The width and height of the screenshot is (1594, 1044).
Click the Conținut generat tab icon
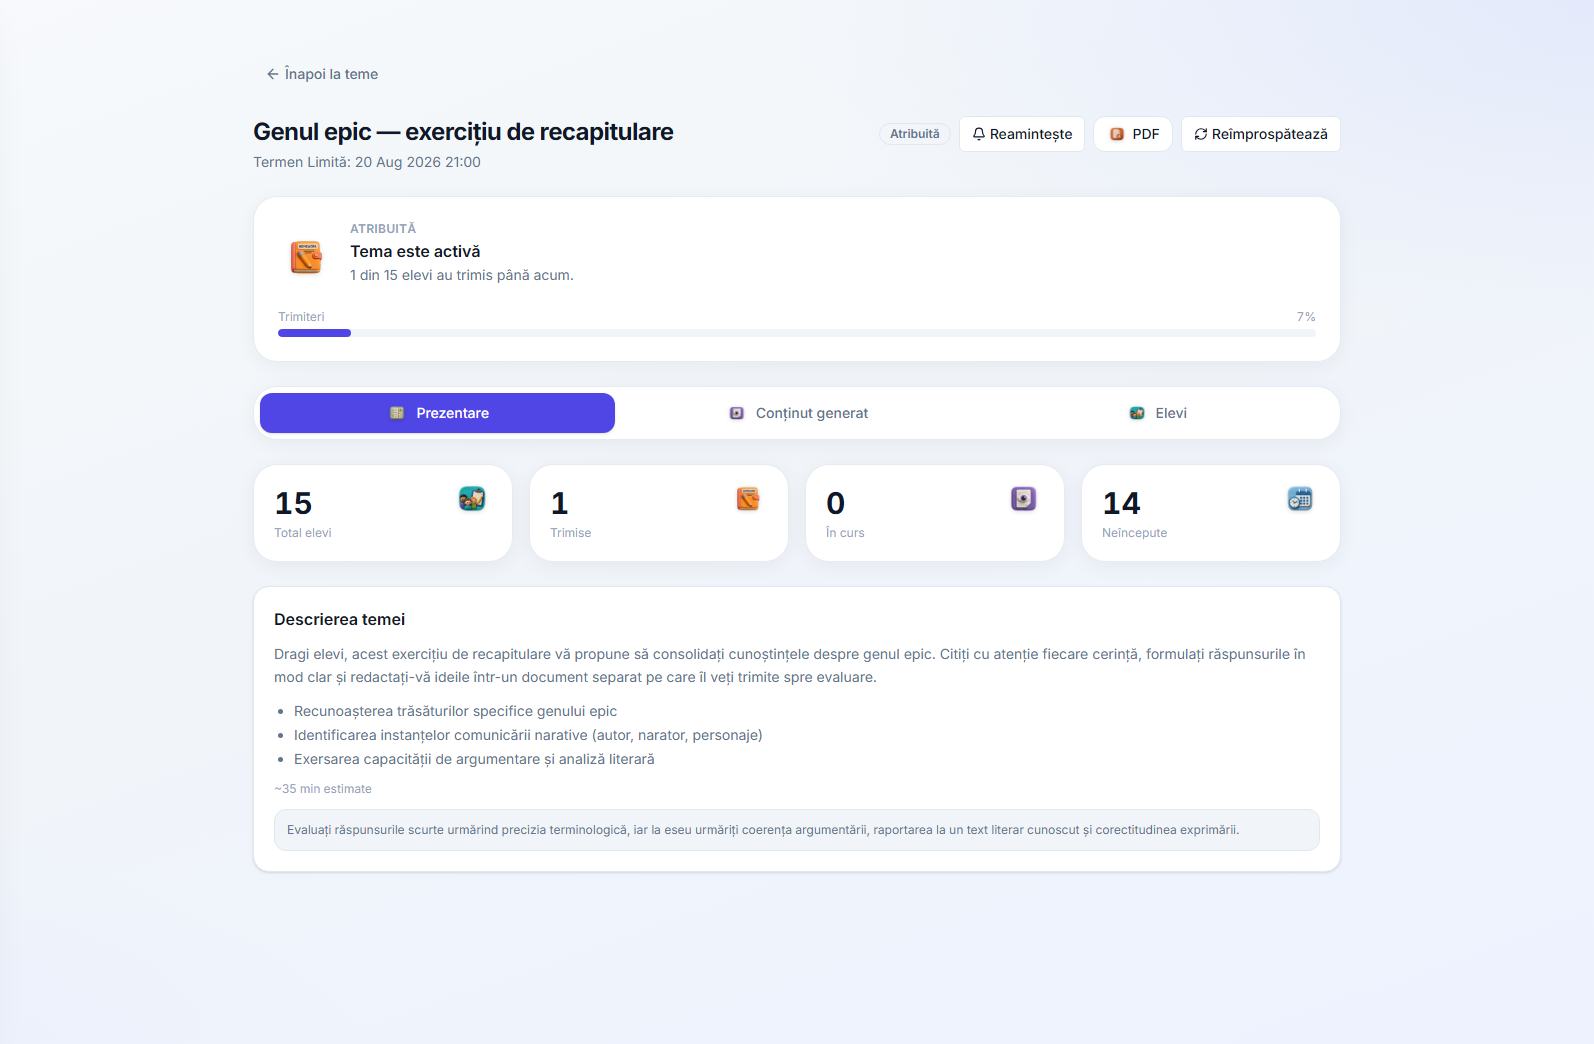[737, 413]
